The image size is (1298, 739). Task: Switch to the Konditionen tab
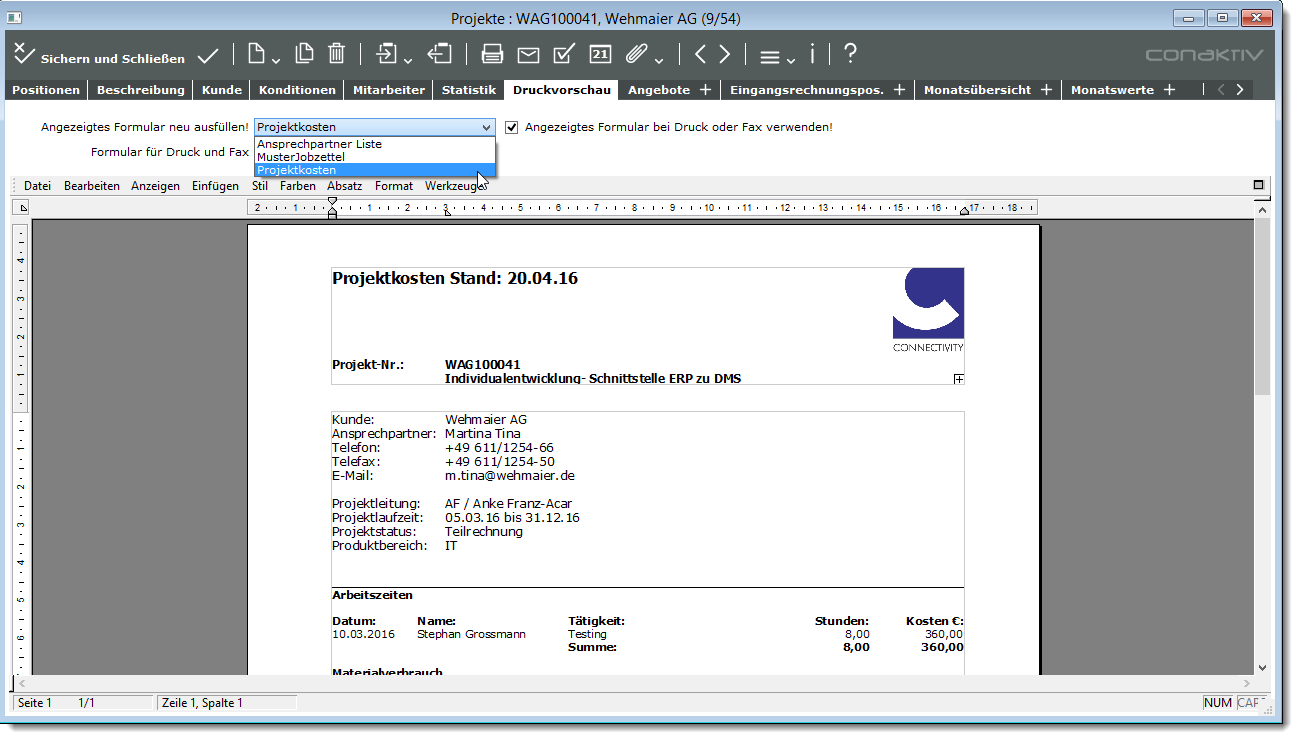tap(297, 90)
